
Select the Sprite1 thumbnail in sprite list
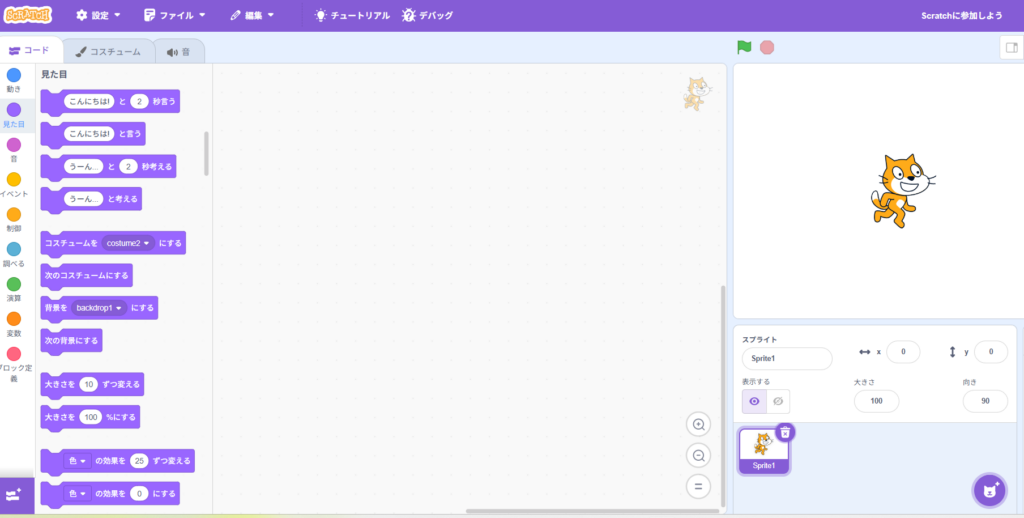click(x=763, y=451)
